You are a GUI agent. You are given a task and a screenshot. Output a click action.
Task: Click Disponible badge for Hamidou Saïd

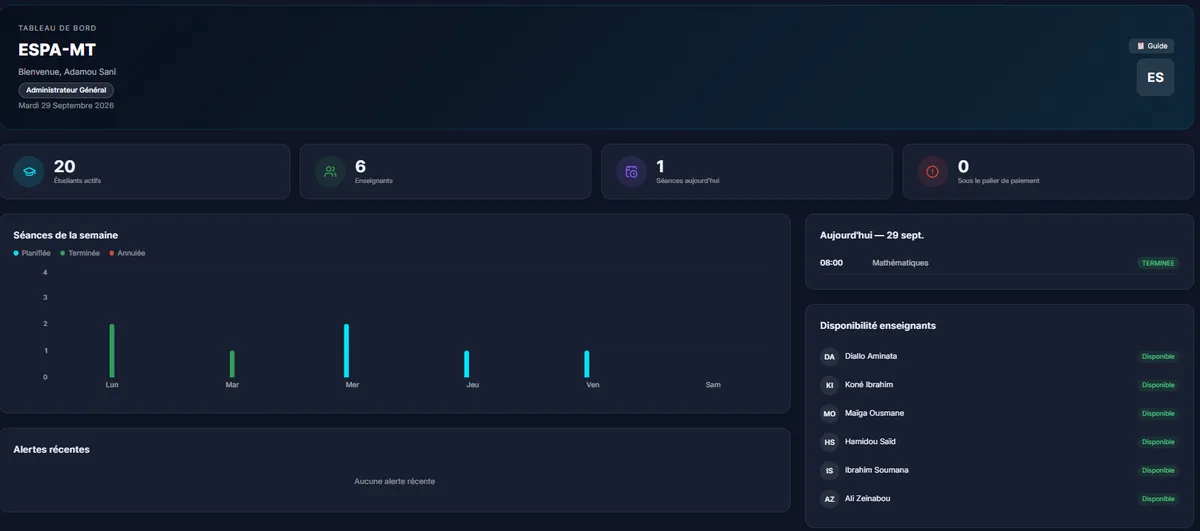click(1158, 442)
